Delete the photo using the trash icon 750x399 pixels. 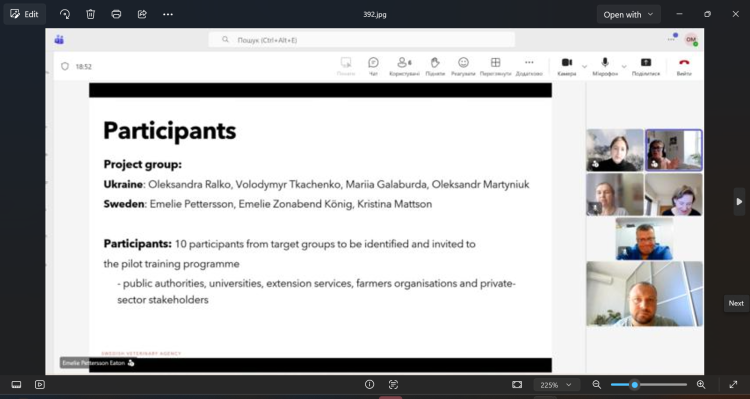point(90,14)
